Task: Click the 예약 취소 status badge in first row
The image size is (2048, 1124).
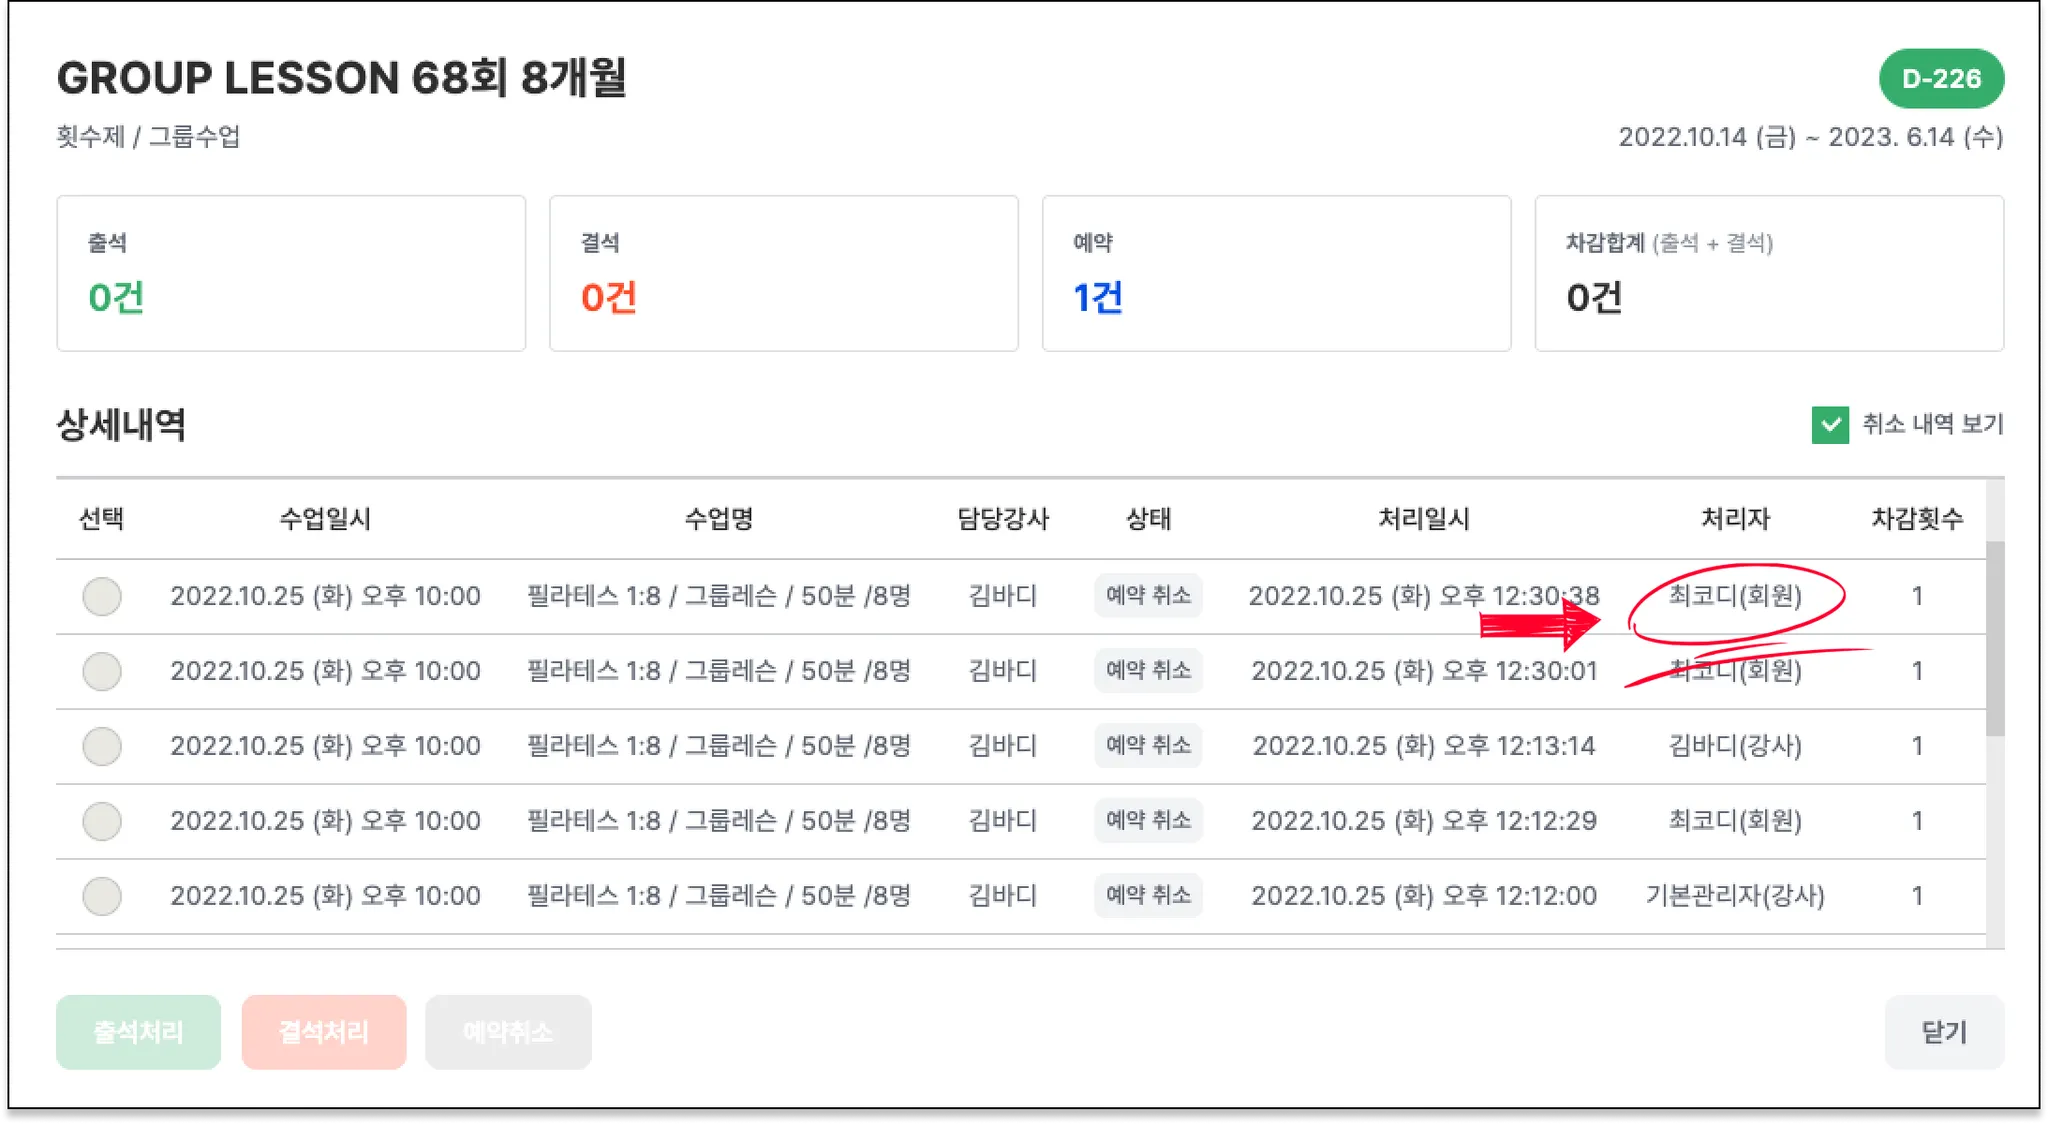Action: 1148,596
